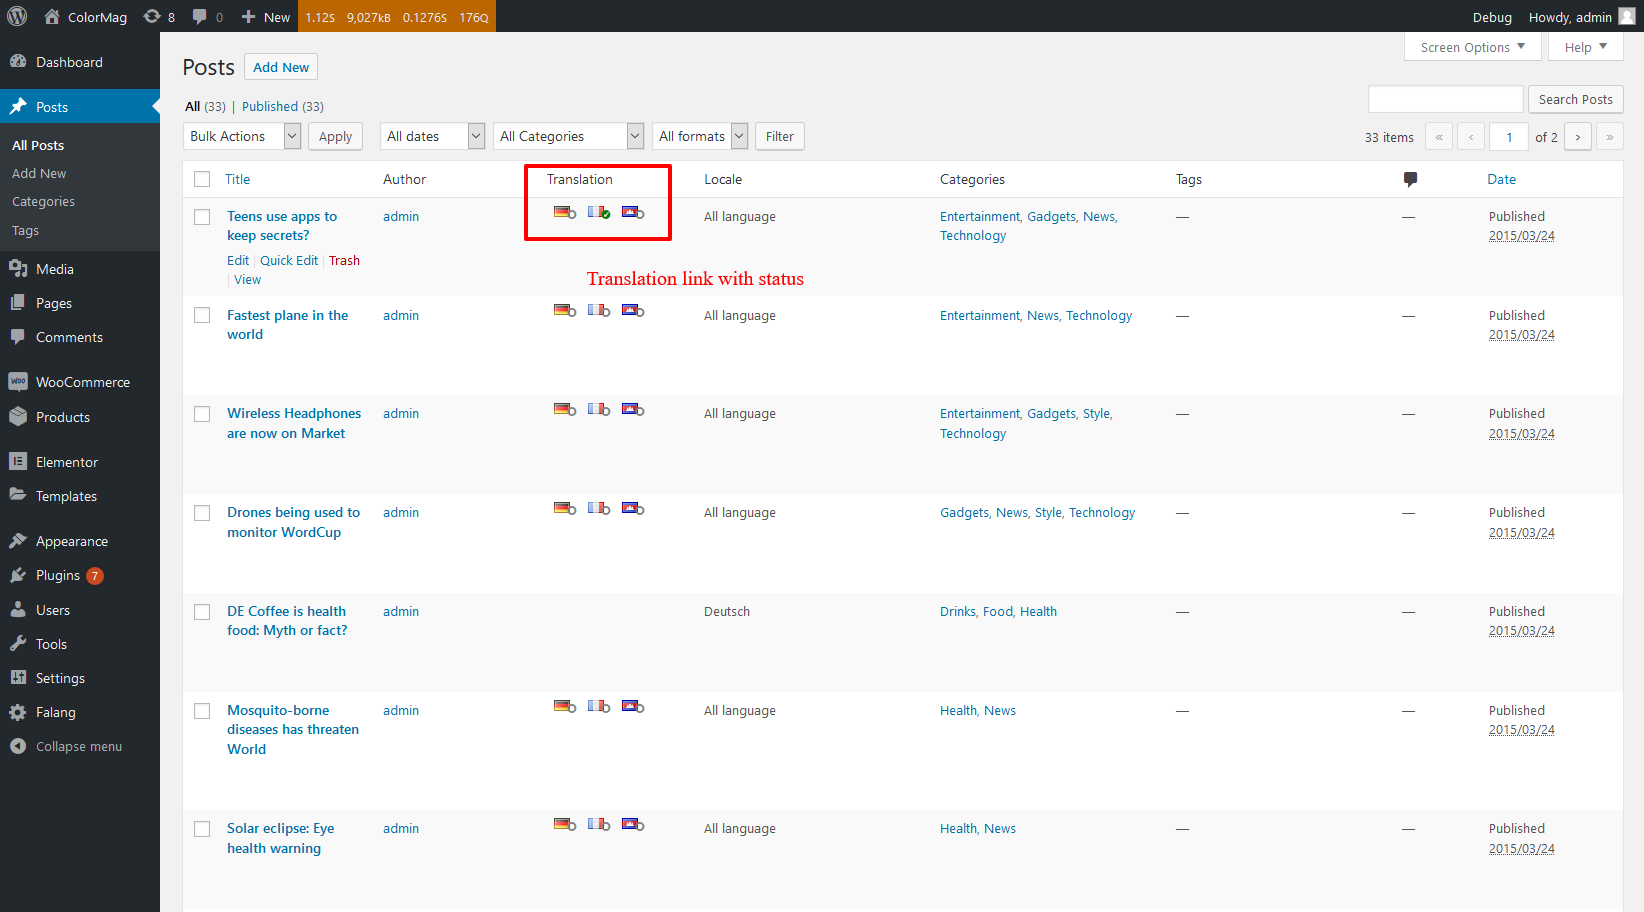Check the Solar eclipse post checkbox
This screenshot has height=912, width=1644.
click(x=202, y=829)
